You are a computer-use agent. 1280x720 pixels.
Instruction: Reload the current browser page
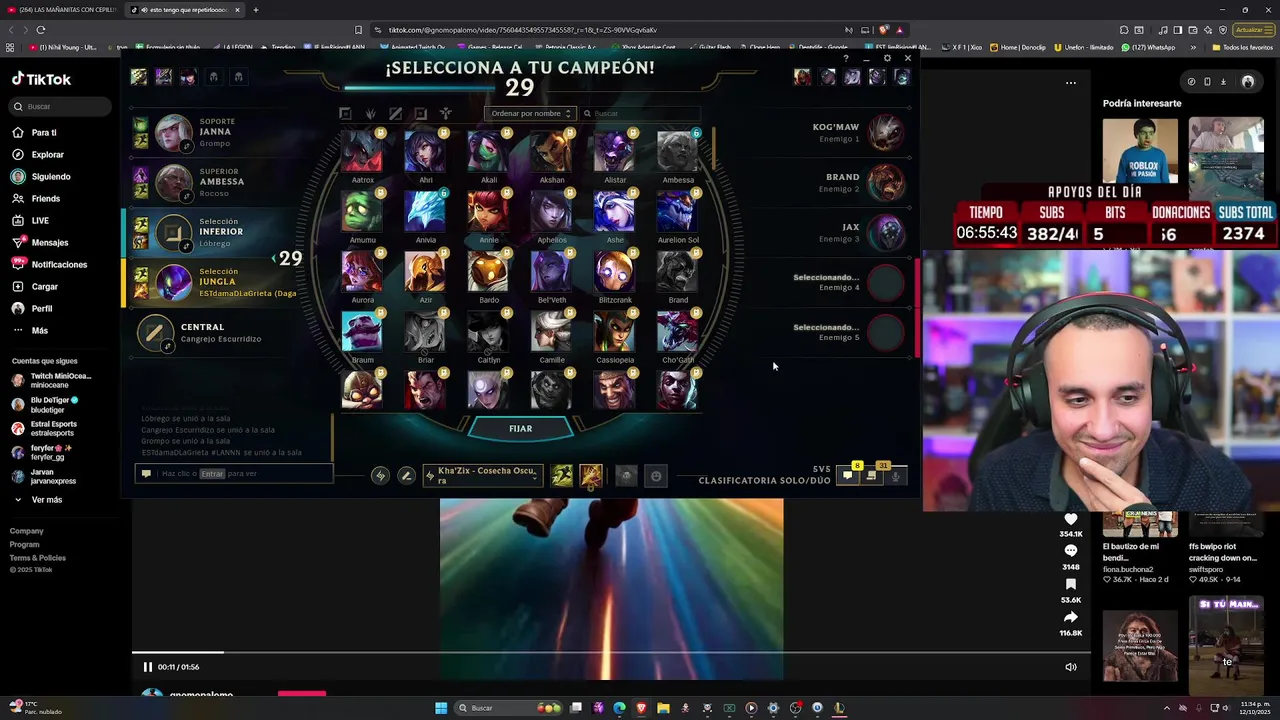(41, 30)
